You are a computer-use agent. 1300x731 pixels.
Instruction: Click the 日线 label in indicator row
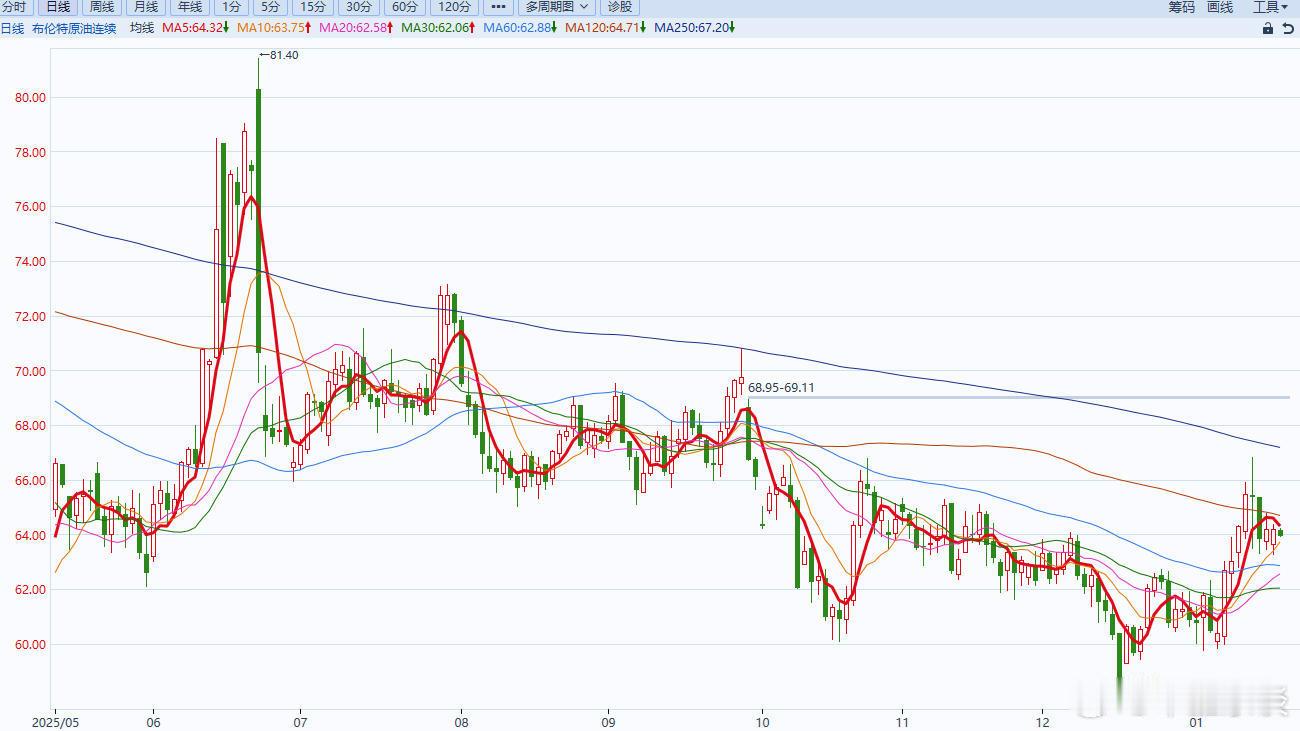[12, 28]
